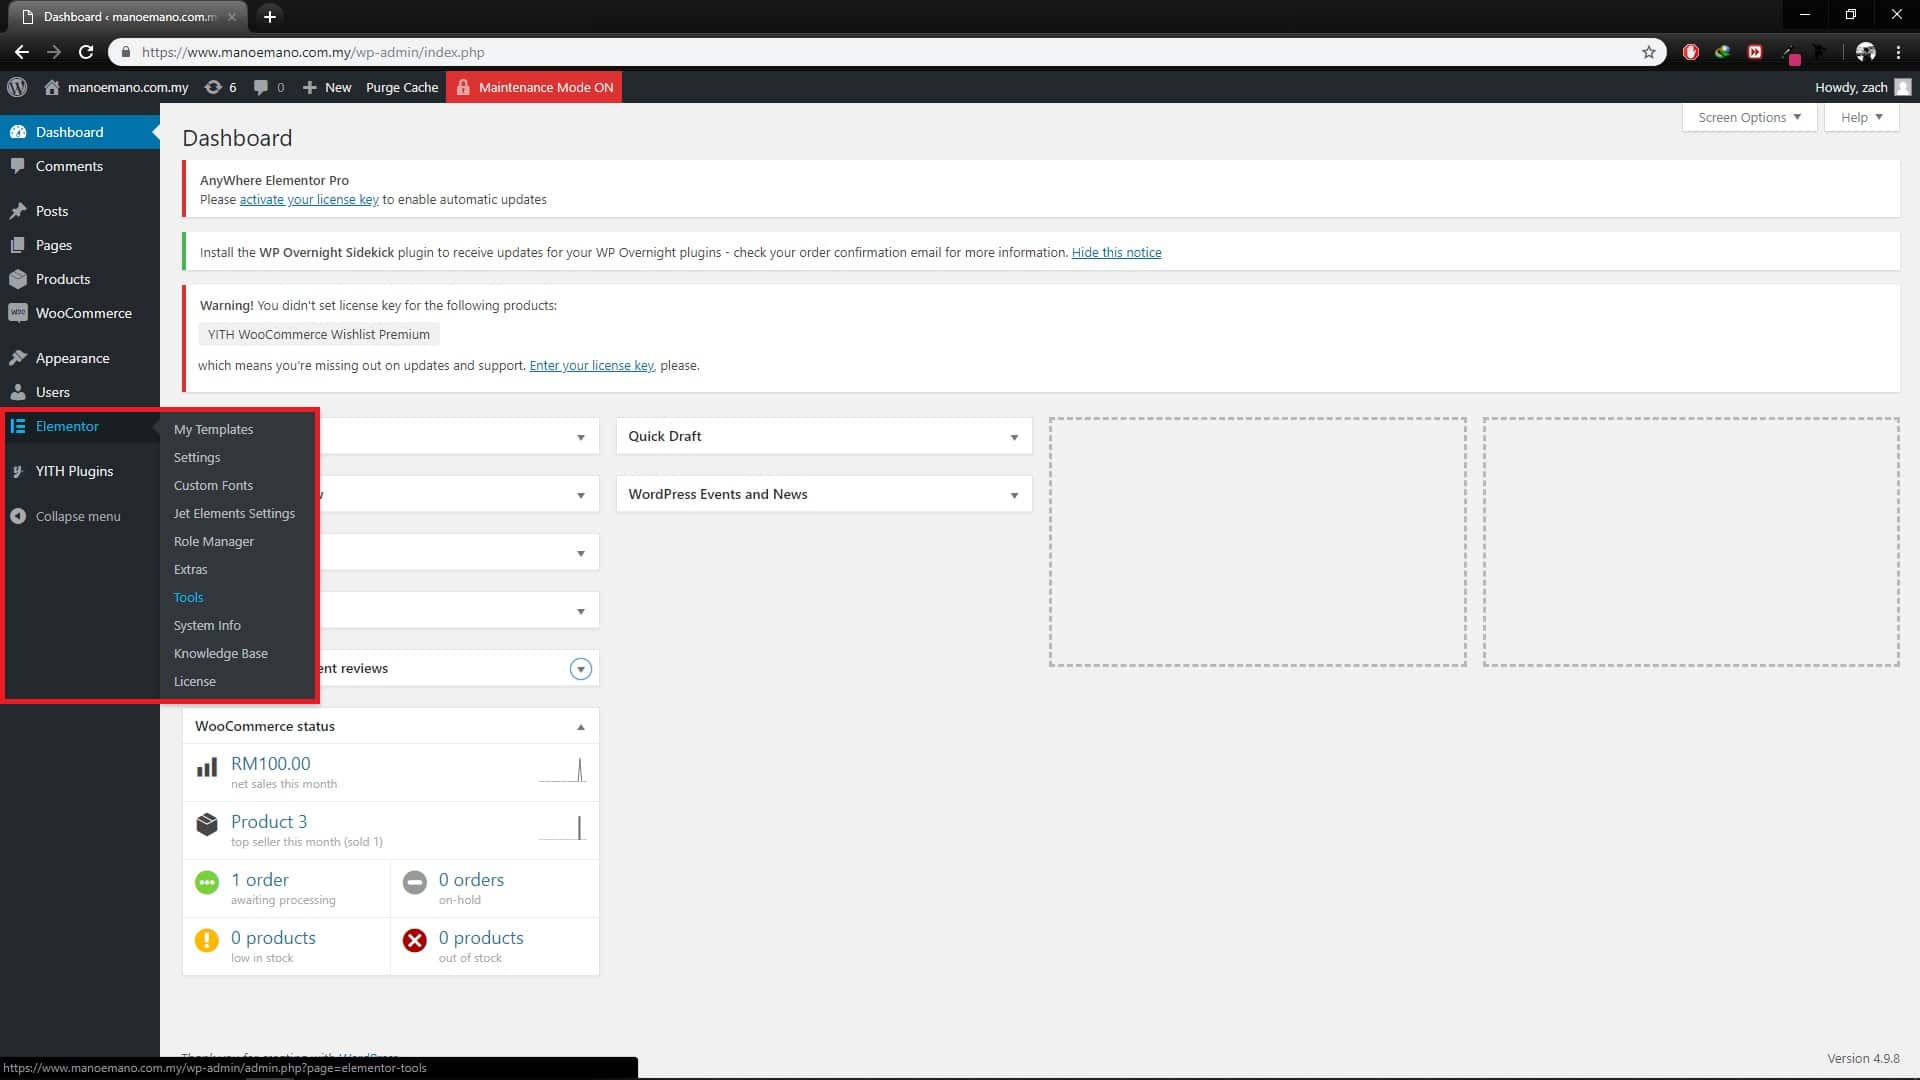This screenshot has width=1920, height=1080.
Task: Select Tools in Elementor submenu
Action: 188,597
